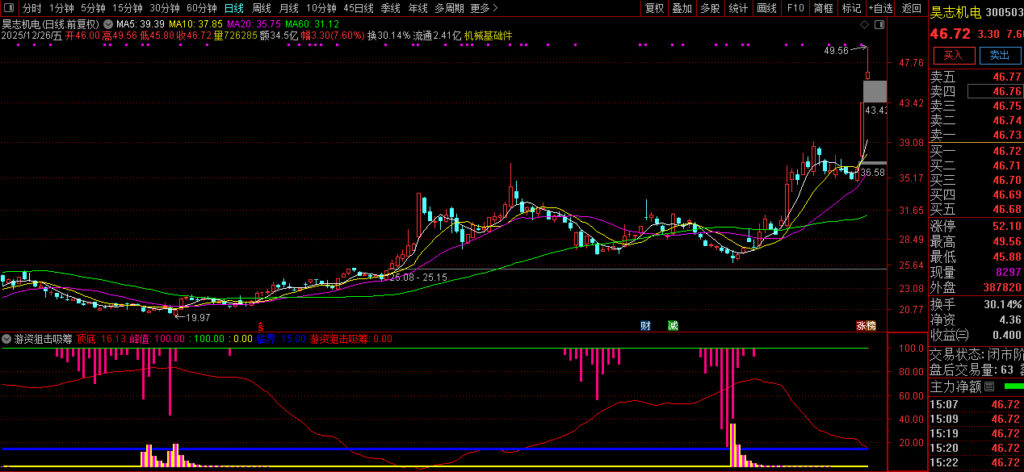The height and width of the screenshot is (472, 1024).
Task: Click the green 主力净额 bar indicator
Action: (1013, 385)
